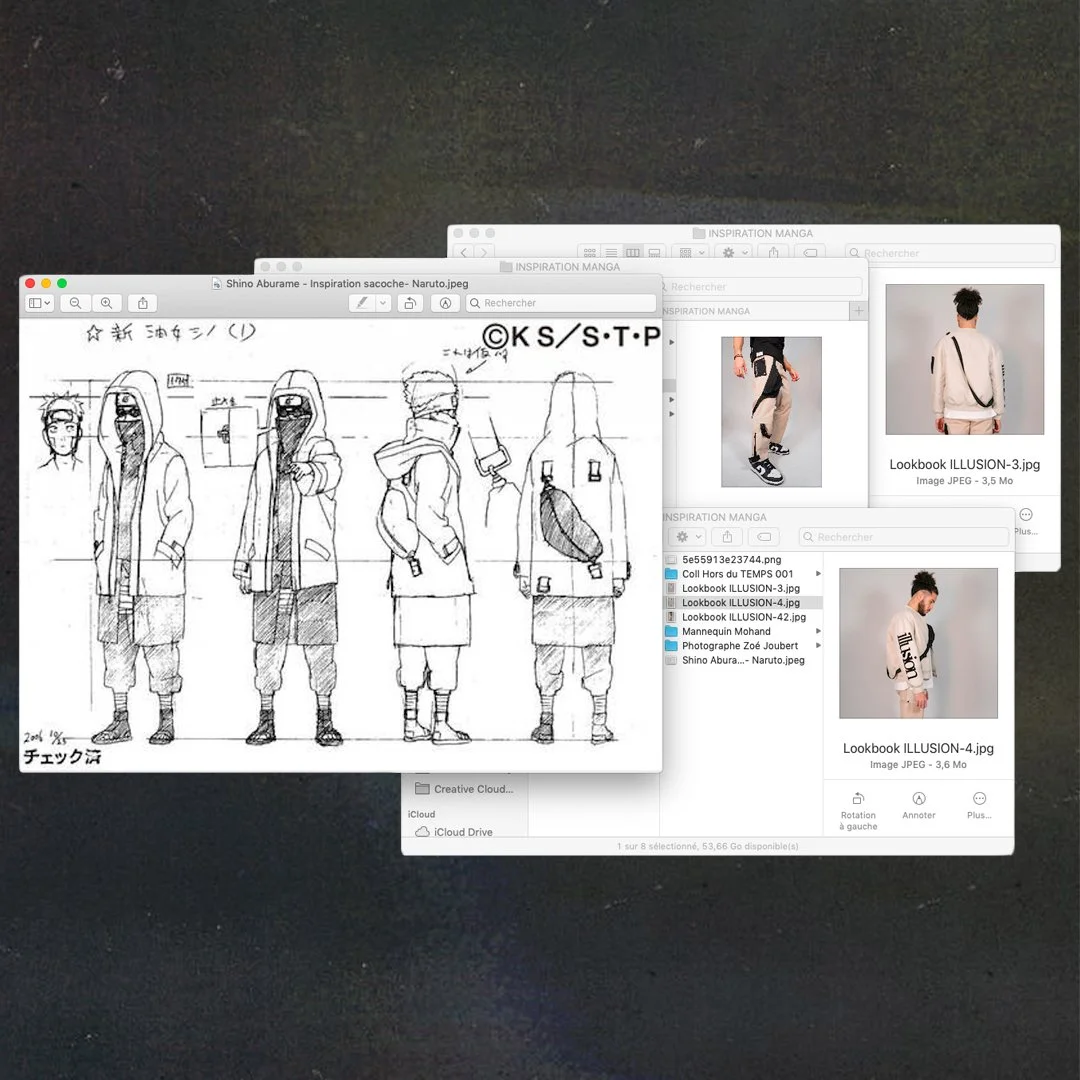
Task: Select Lookbook ILLUSION-4.jpg in the file list
Action: 742,603
